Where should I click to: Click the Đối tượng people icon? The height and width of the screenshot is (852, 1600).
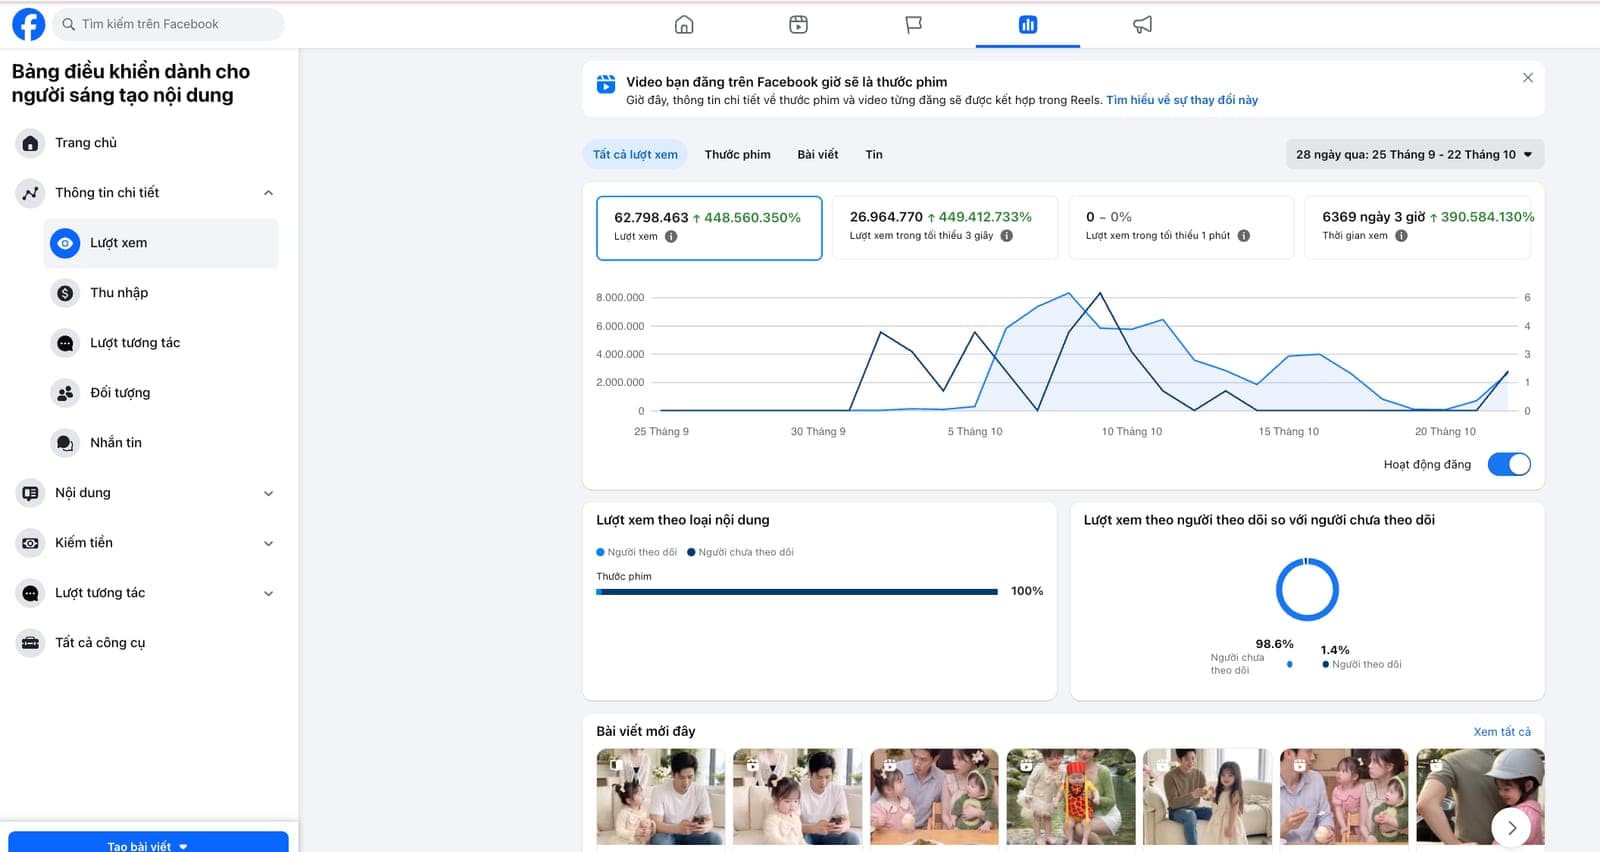pyautogui.click(x=65, y=393)
